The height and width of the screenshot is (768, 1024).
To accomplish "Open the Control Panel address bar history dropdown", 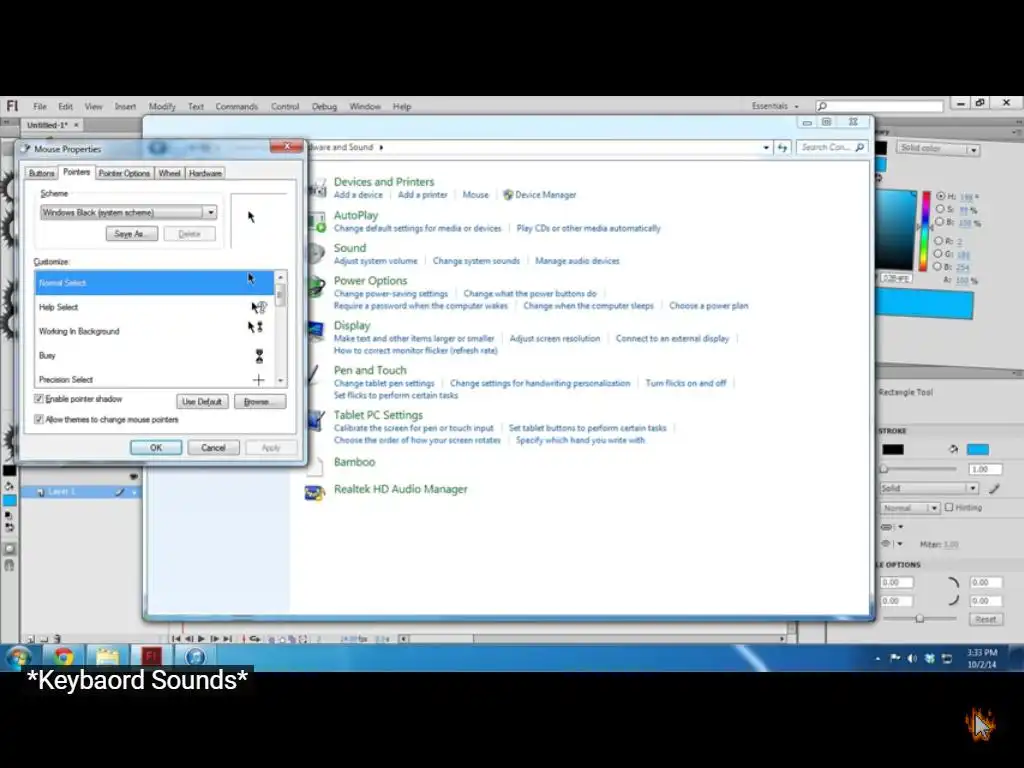I will [766, 148].
